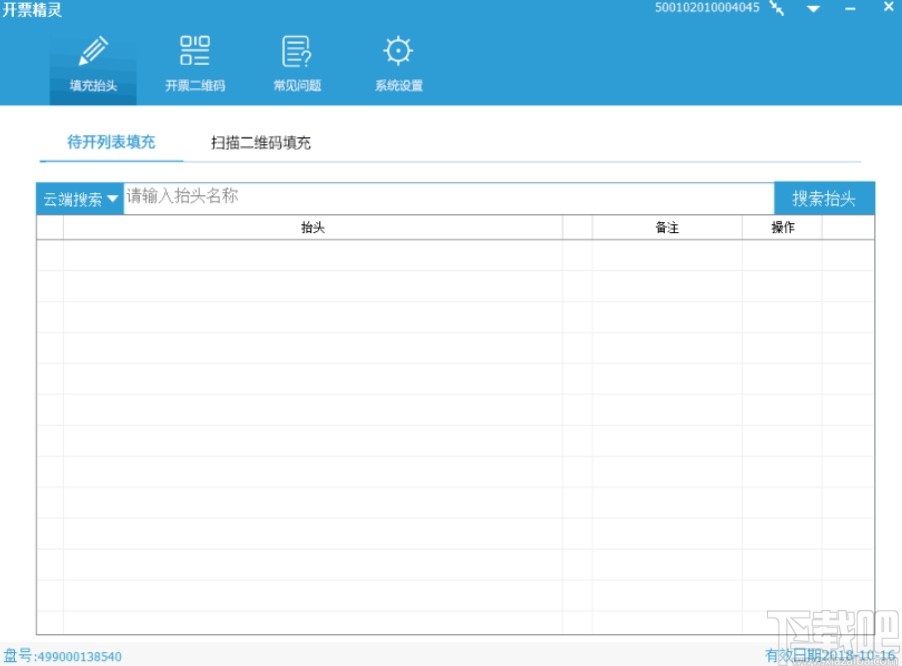Expand the 云端搜索 dropdown
The height and width of the screenshot is (666, 902).
click(80, 199)
